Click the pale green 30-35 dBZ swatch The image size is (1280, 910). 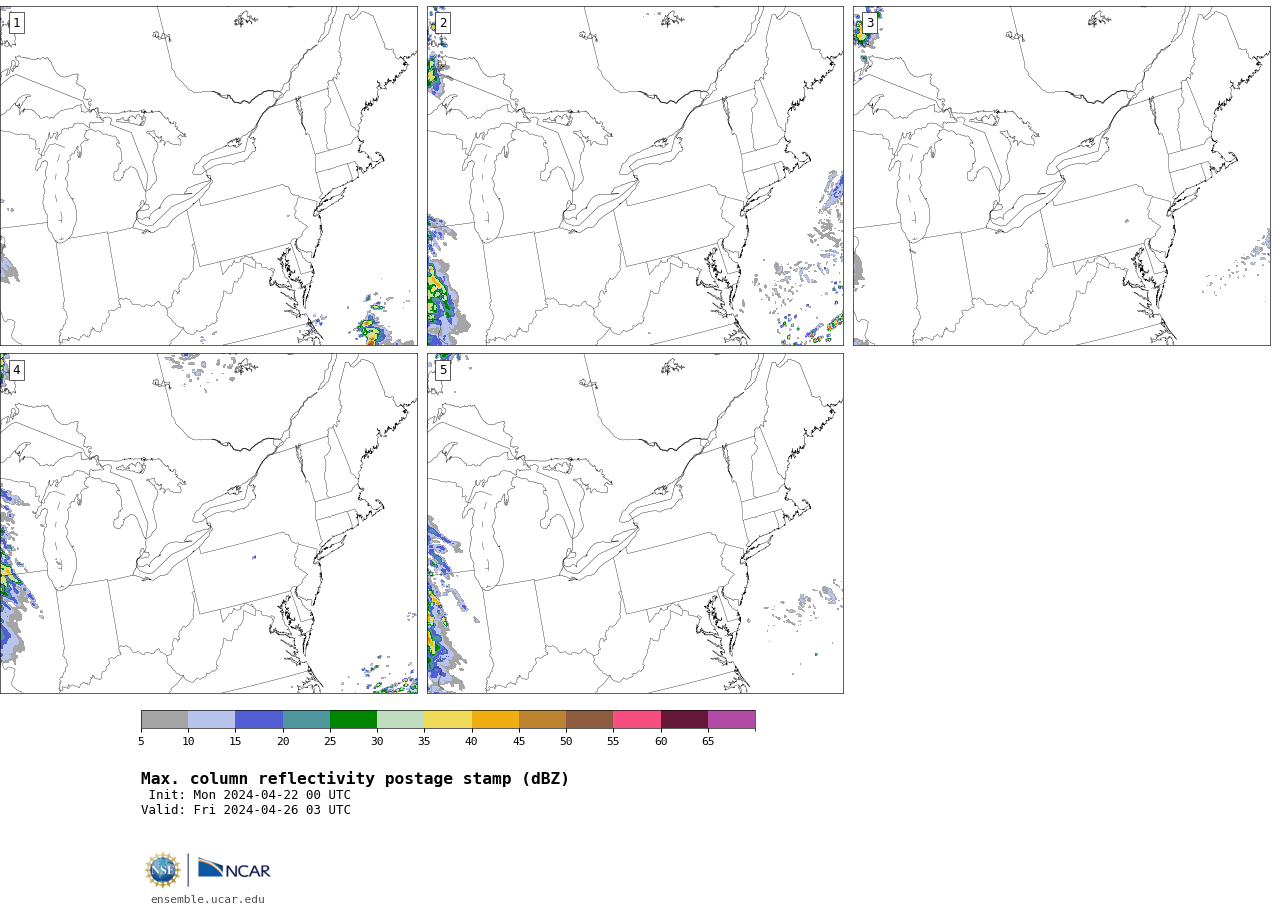[x=401, y=720]
